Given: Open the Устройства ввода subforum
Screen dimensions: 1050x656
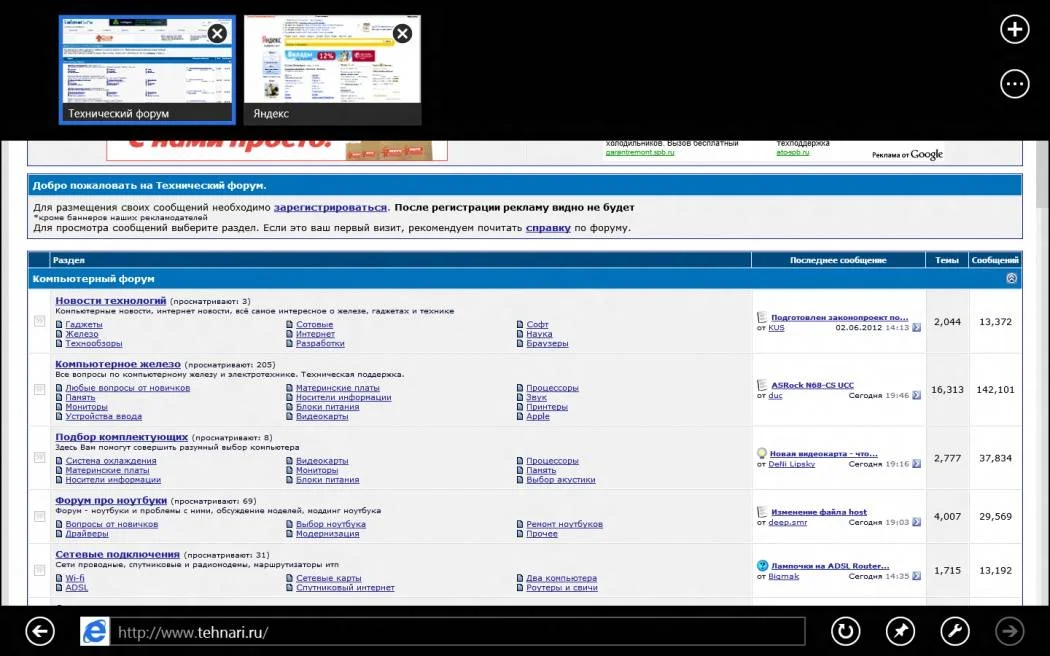Looking at the screenshot, I should [104, 416].
